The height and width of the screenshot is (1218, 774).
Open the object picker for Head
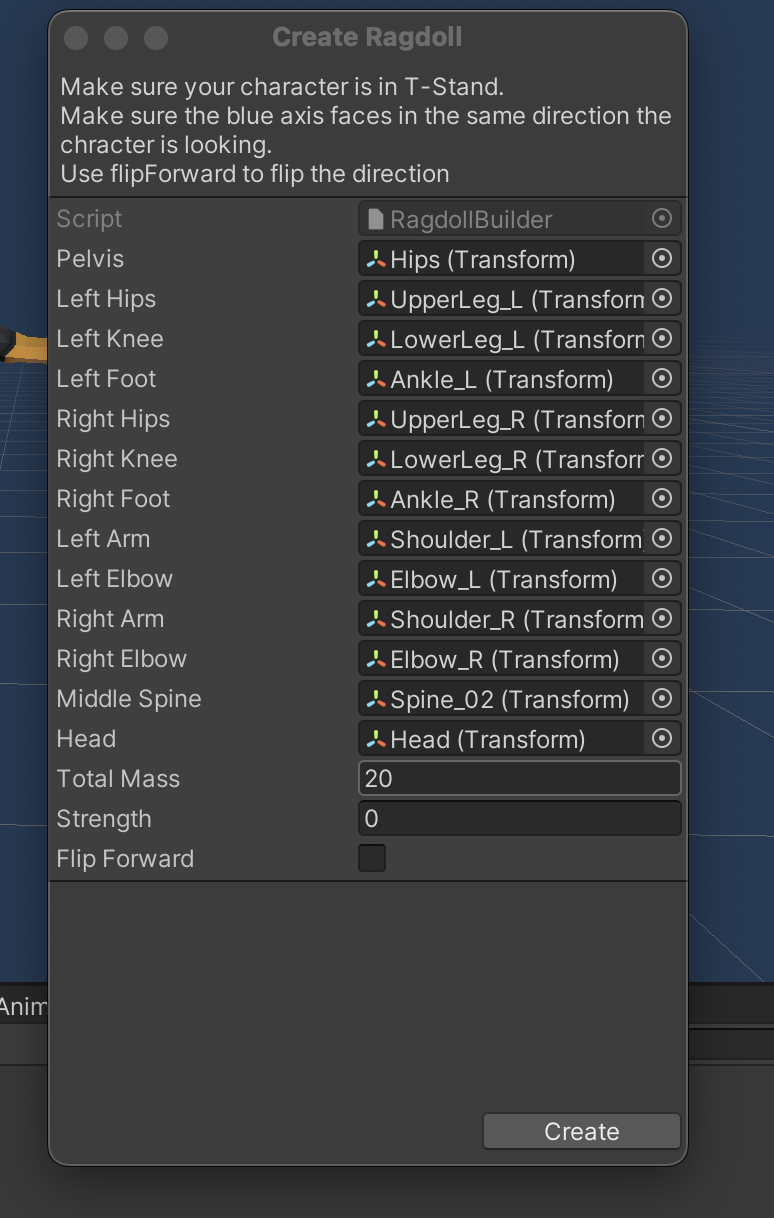662,738
